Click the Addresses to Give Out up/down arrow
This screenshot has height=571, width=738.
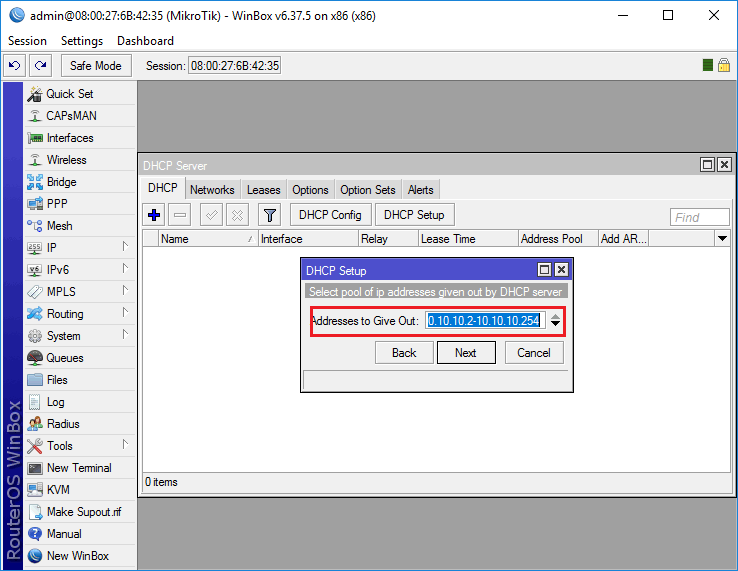pyautogui.click(x=555, y=321)
